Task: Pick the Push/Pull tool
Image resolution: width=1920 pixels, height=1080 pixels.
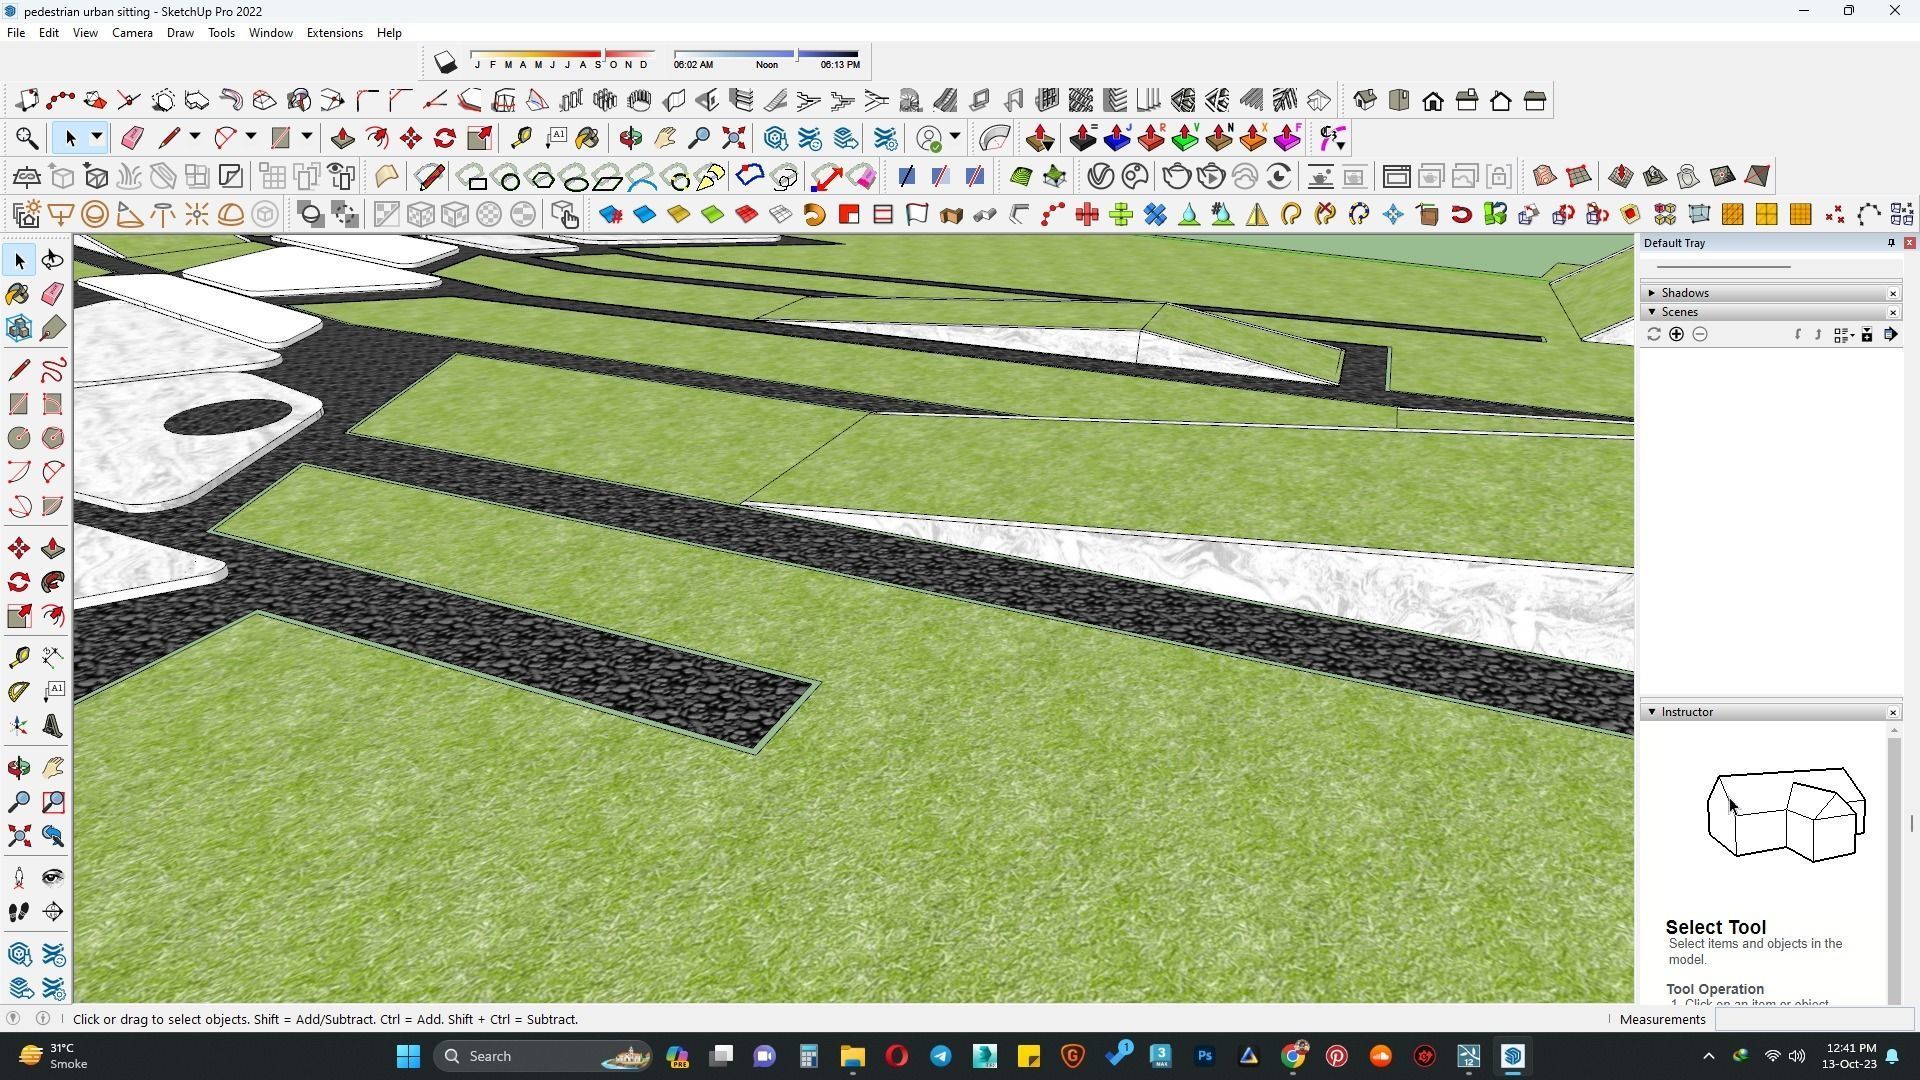Action: click(53, 549)
